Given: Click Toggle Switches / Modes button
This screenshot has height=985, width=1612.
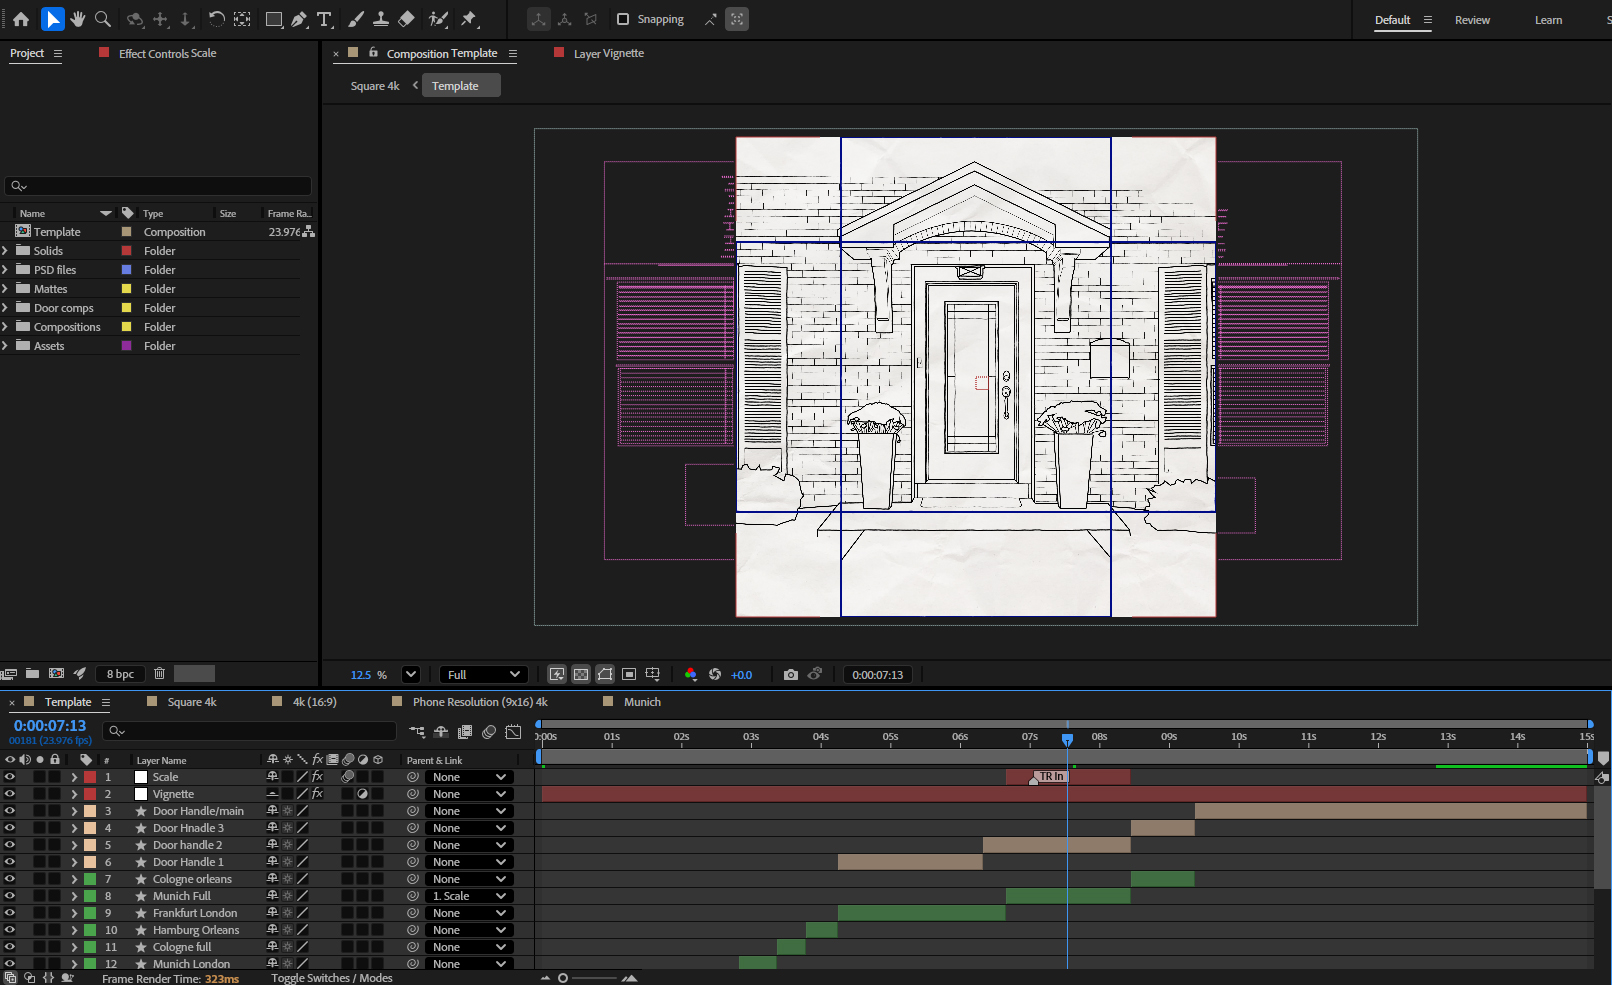Looking at the screenshot, I should (x=331, y=978).
